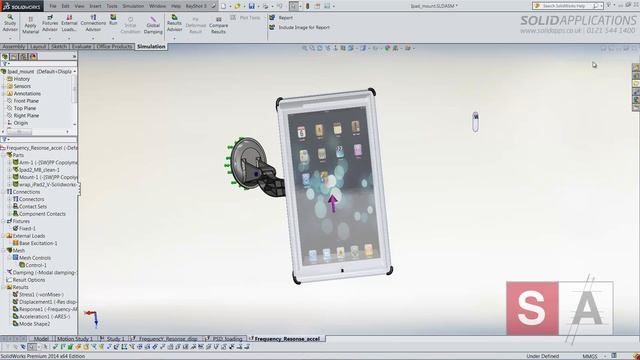
Task: Click the Zoom to Fit icon in view toolbar
Action: (x=304, y=48)
